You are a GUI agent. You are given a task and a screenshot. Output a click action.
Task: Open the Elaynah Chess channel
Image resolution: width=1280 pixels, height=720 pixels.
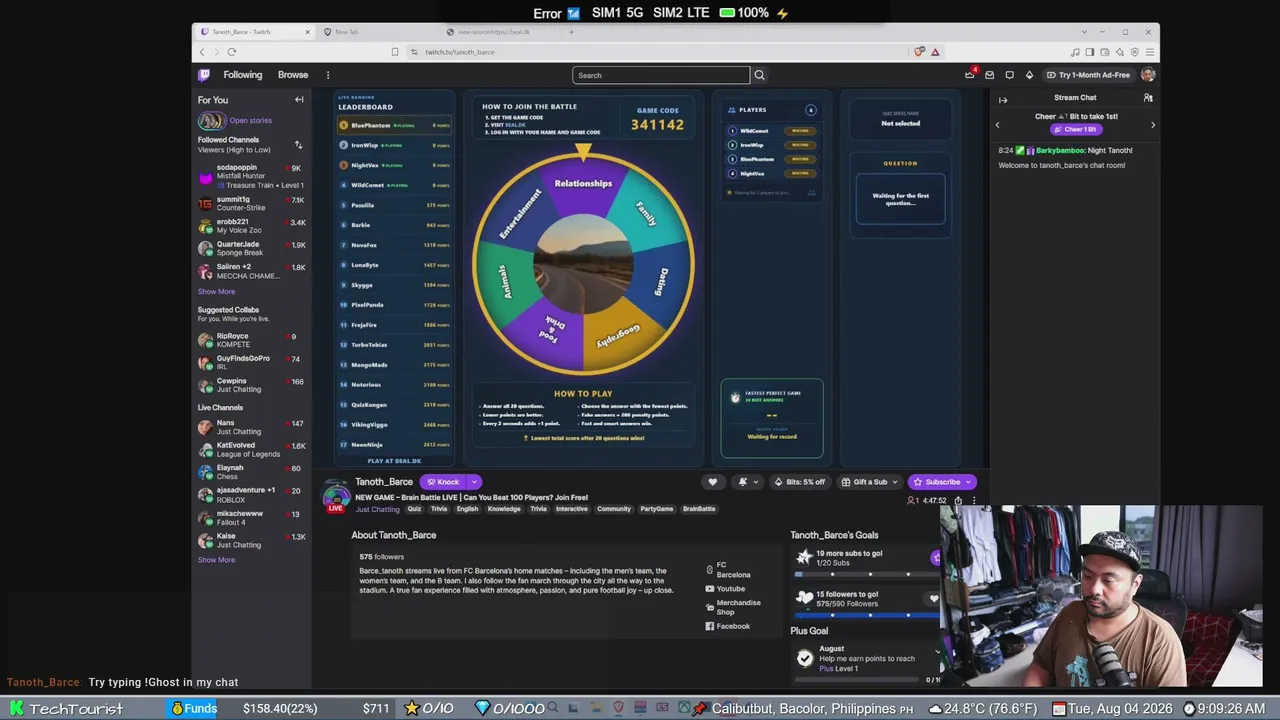(250, 472)
